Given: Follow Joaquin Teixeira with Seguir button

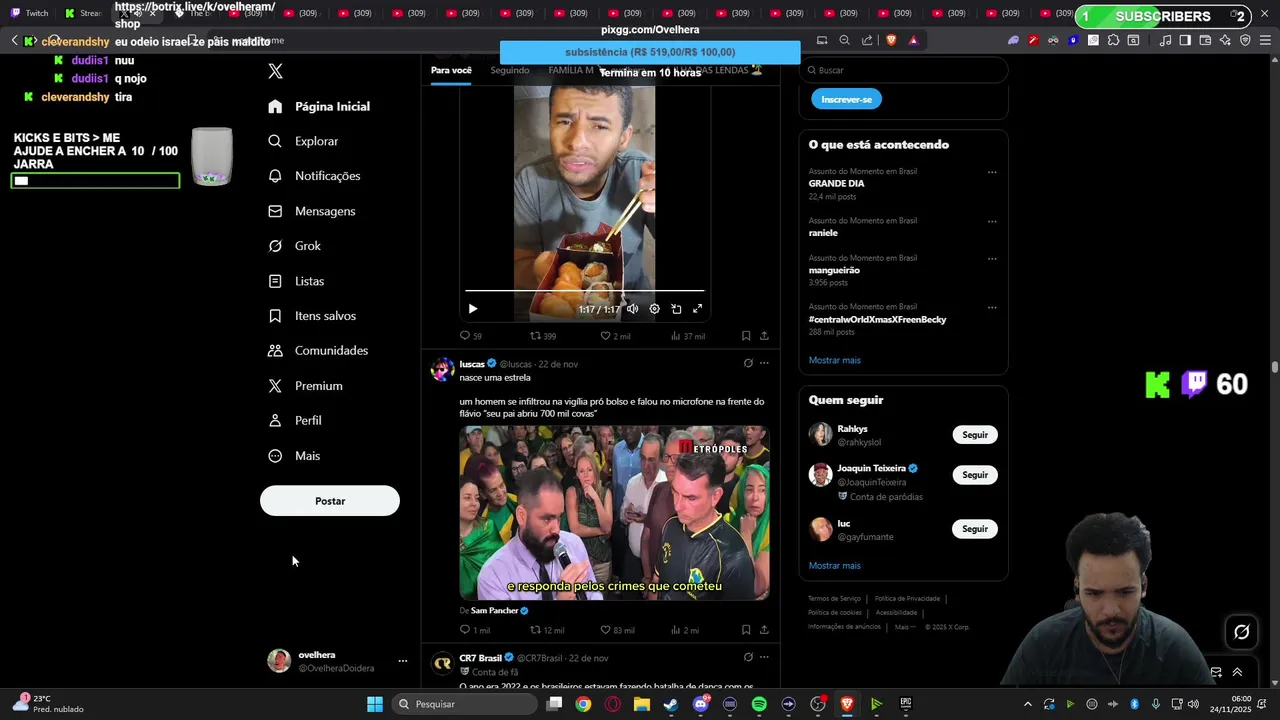Looking at the screenshot, I should click(975, 475).
